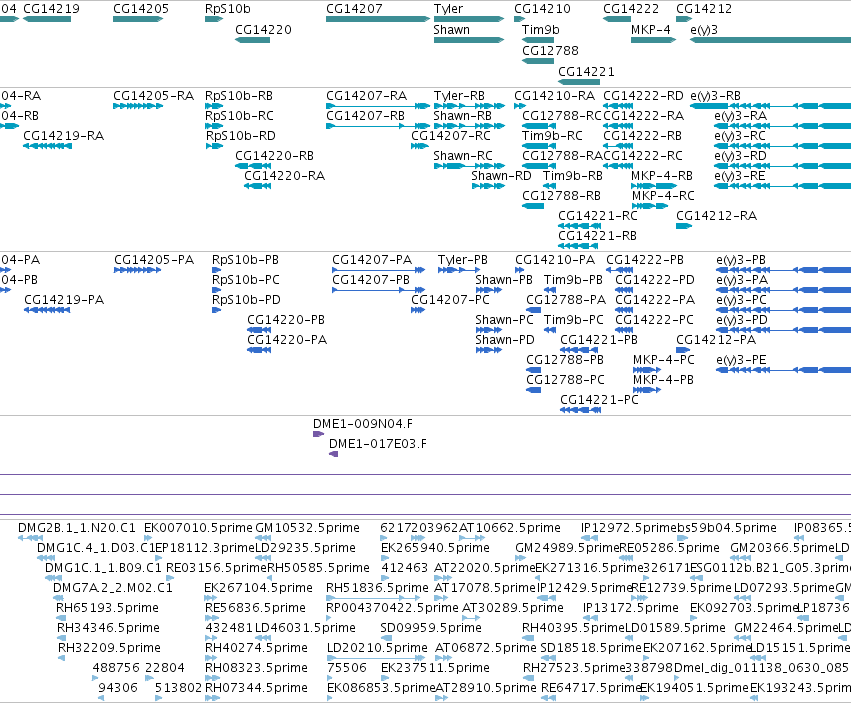Click the MKP-4-PB protein glyph
This screenshot has width=851, height=703.
647,390
